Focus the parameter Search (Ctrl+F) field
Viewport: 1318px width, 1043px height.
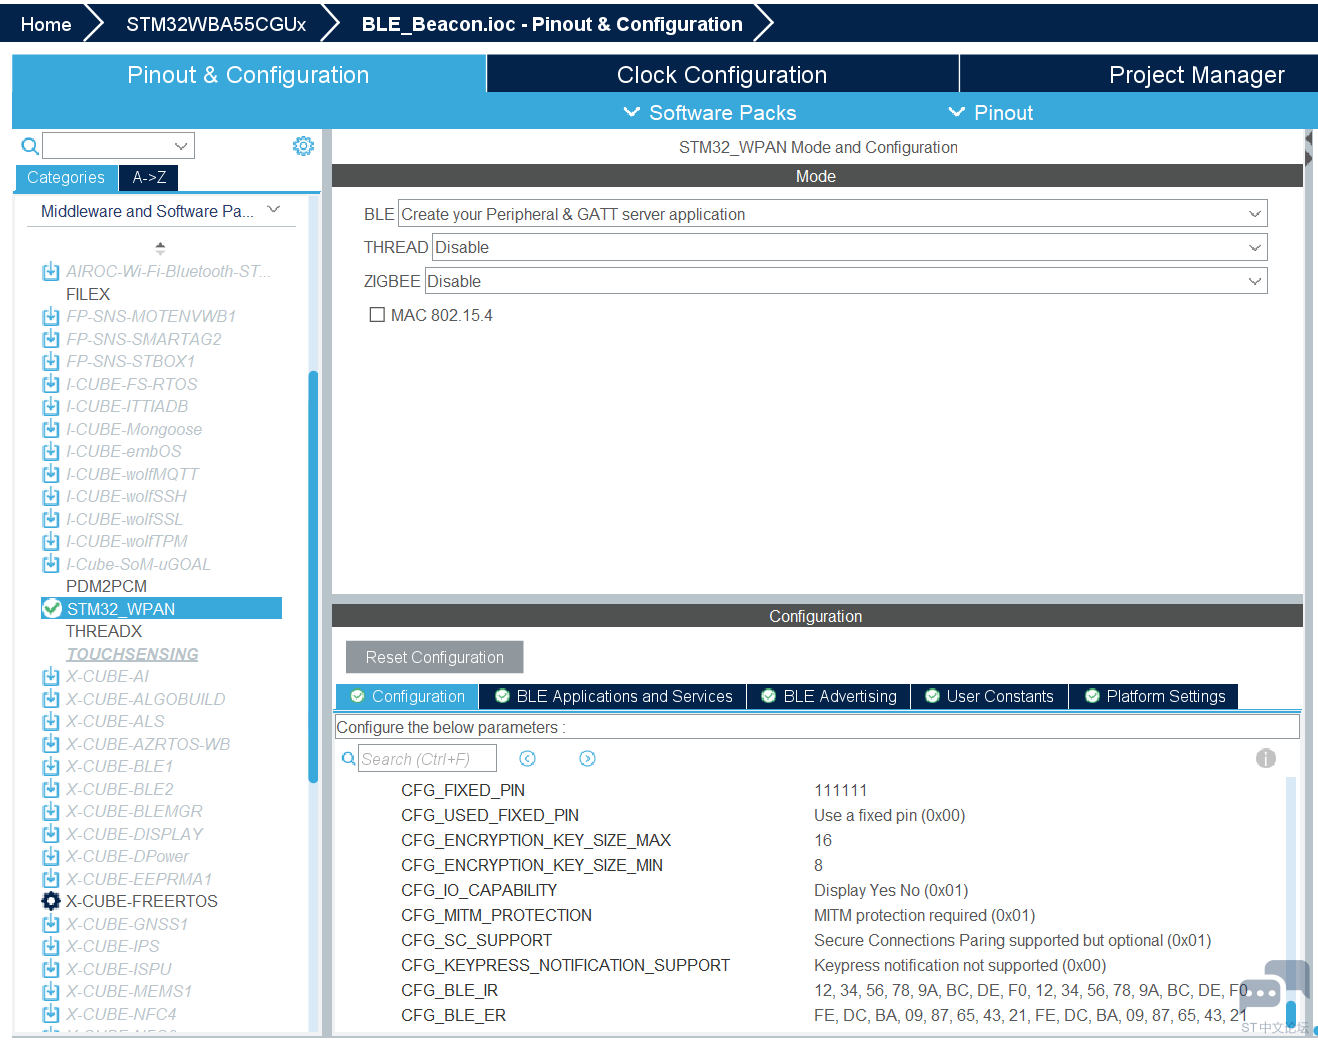click(x=427, y=759)
